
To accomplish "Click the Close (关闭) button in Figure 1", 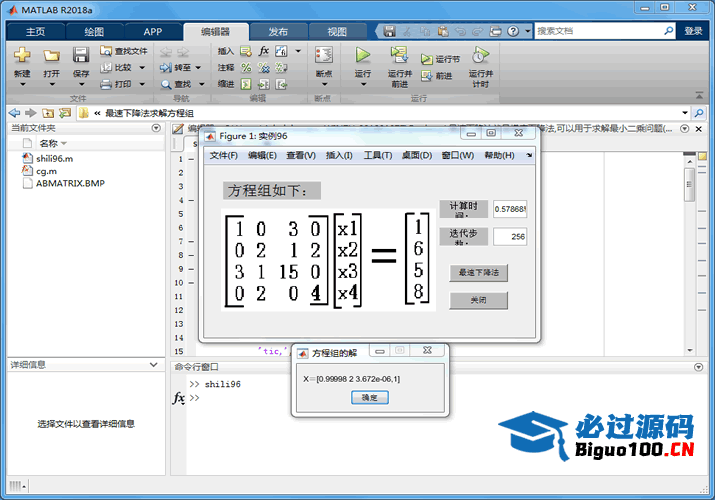I will 478,300.
